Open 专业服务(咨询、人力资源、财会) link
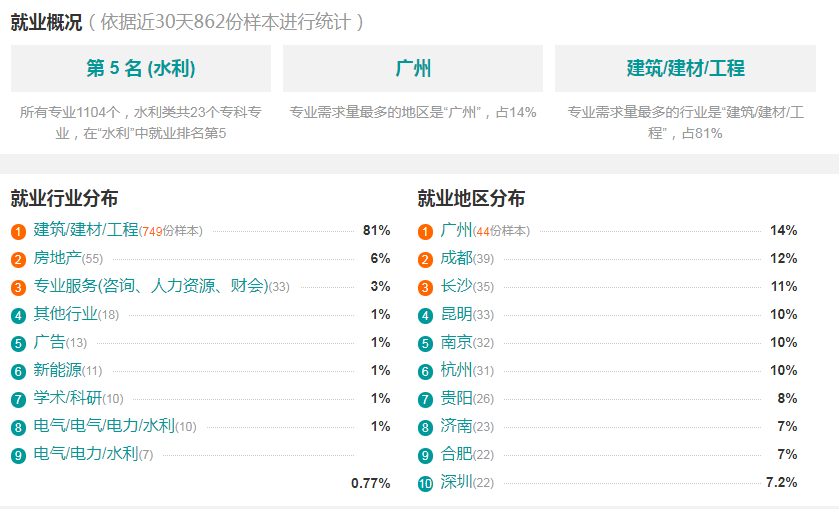Viewport: 839px width, 509px height. pyautogui.click(x=151, y=286)
